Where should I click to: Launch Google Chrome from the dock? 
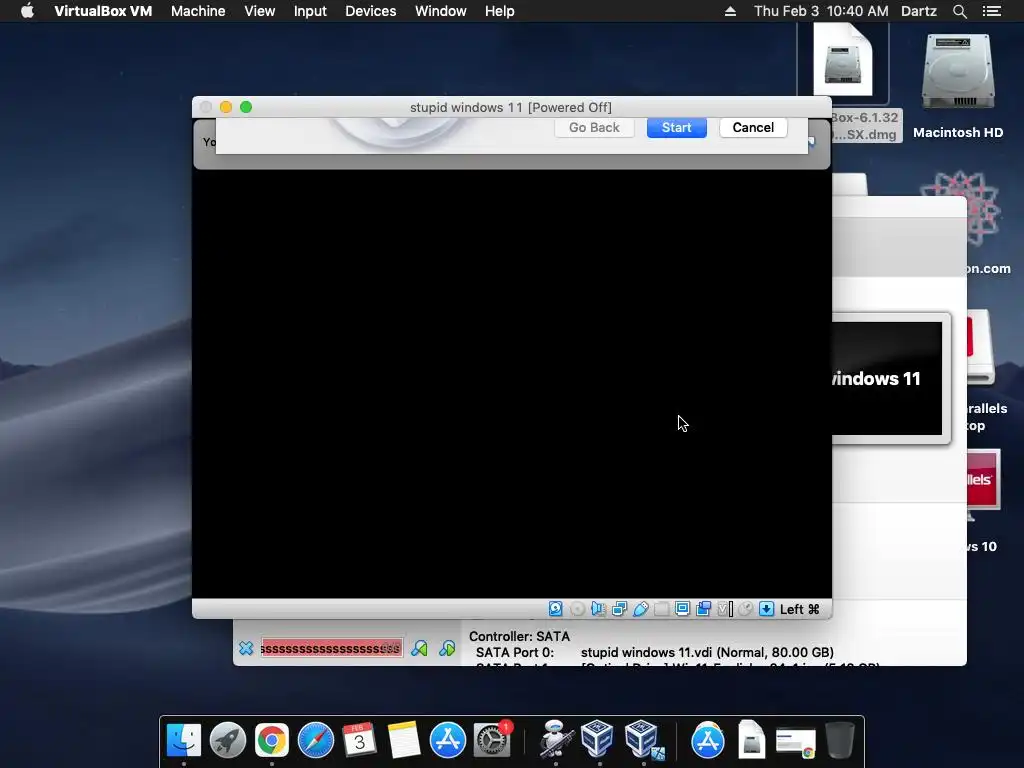point(272,740)
